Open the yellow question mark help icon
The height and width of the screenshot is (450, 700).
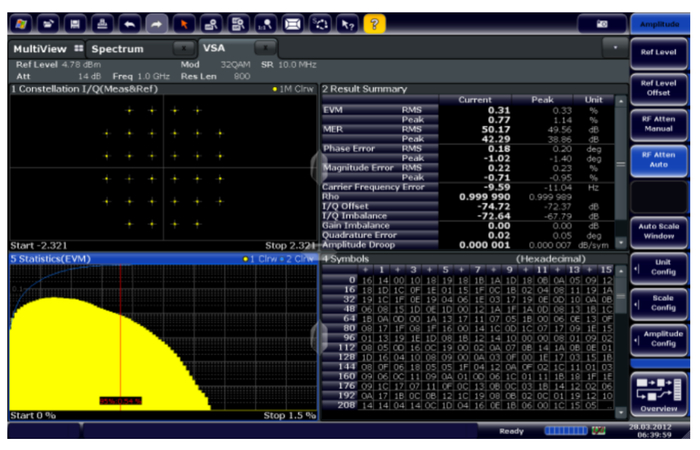pos(373,21)
